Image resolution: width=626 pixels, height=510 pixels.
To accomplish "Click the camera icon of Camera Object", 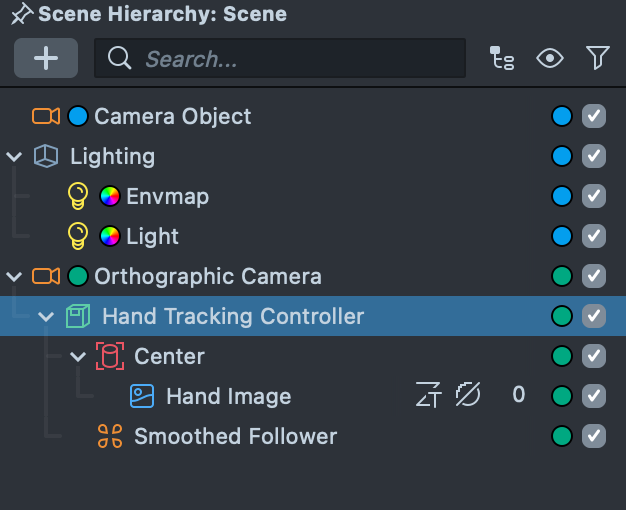I will tap(46, 116).
